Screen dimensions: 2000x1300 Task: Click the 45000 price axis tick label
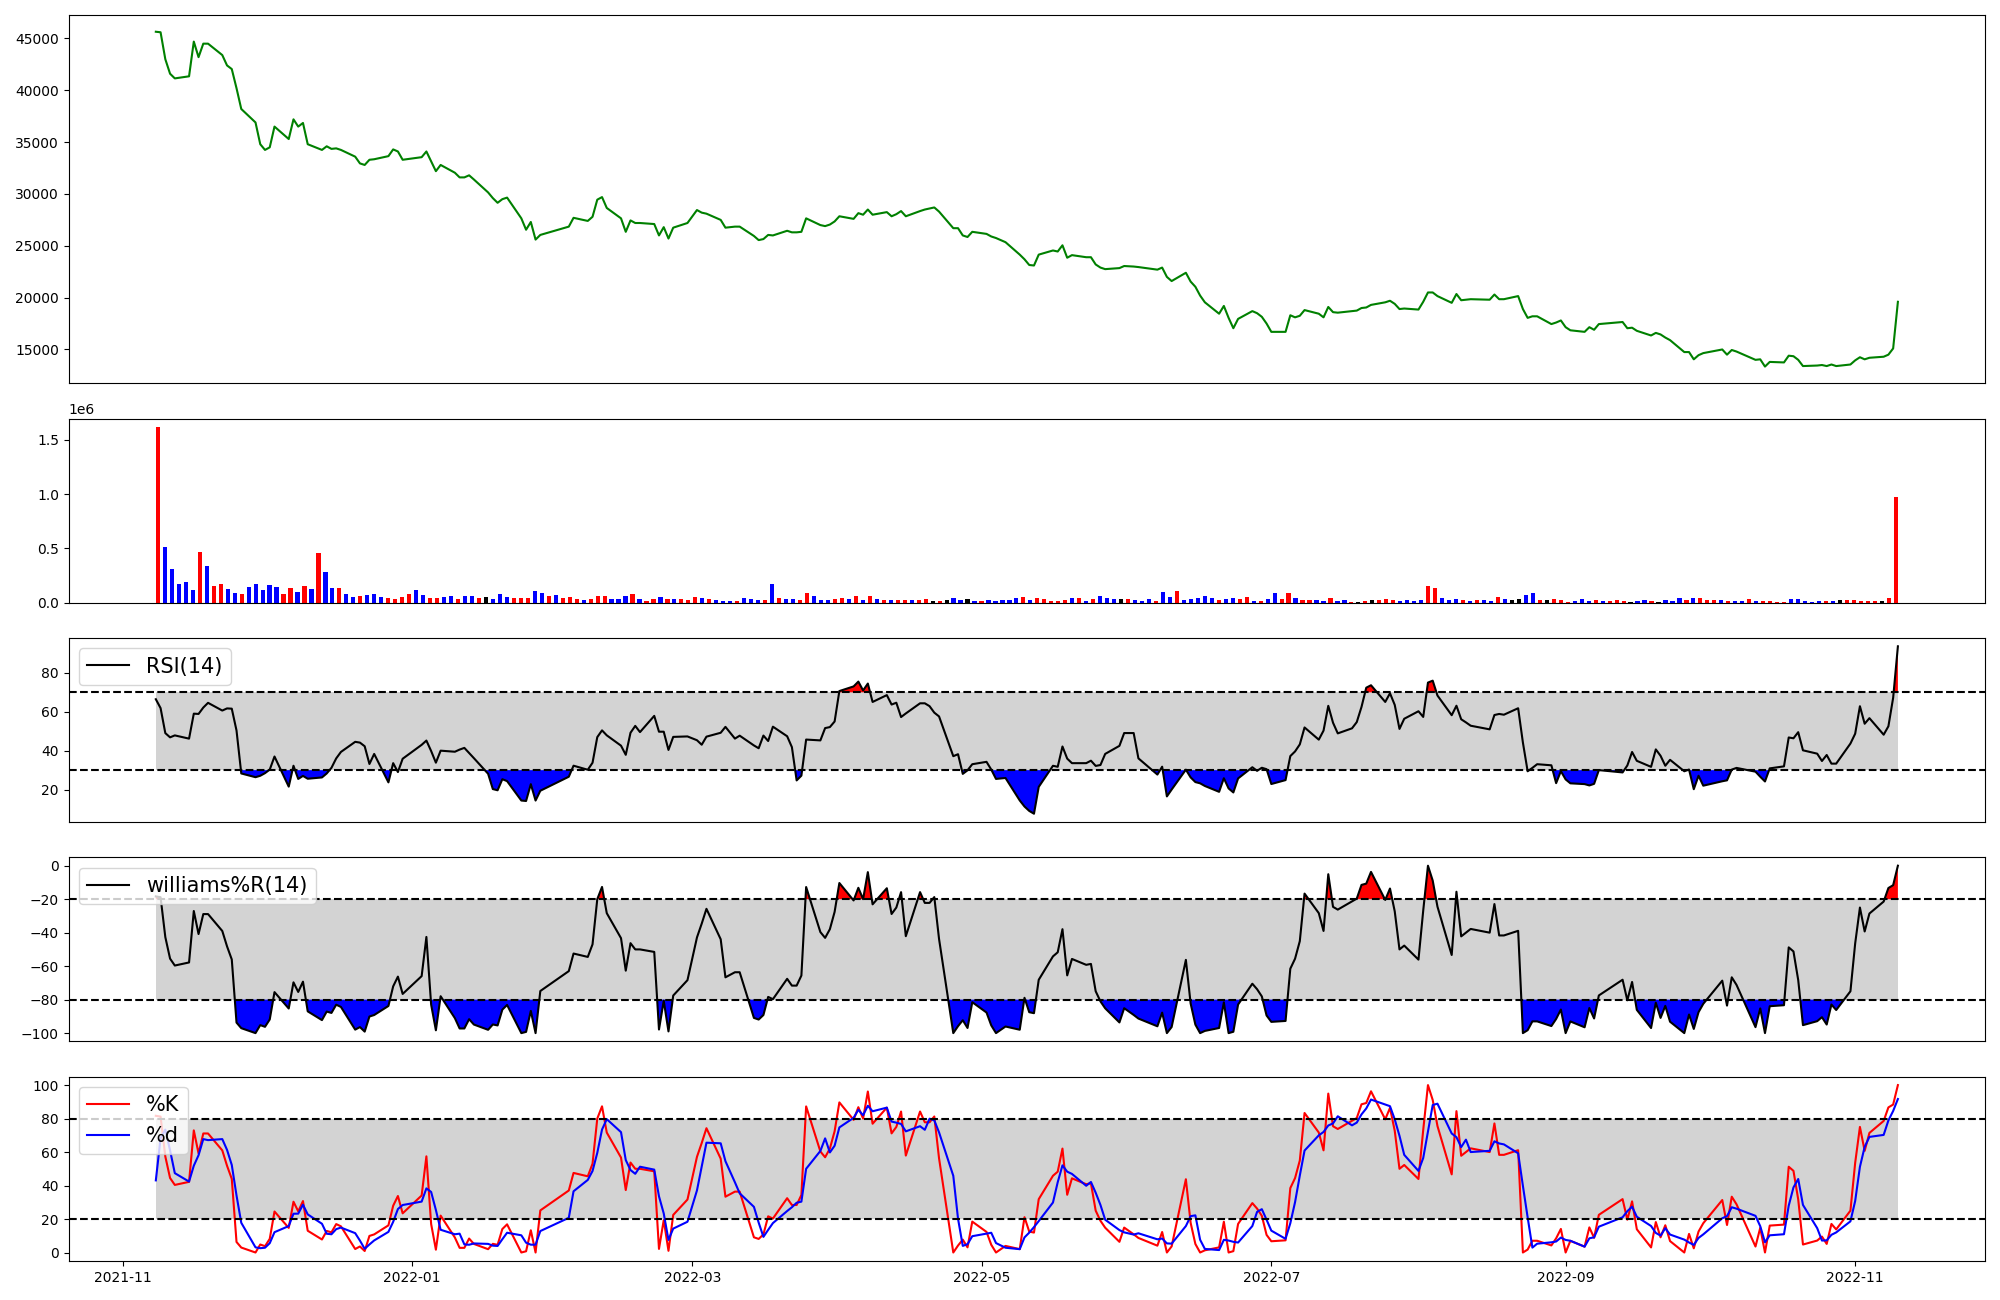38,39
